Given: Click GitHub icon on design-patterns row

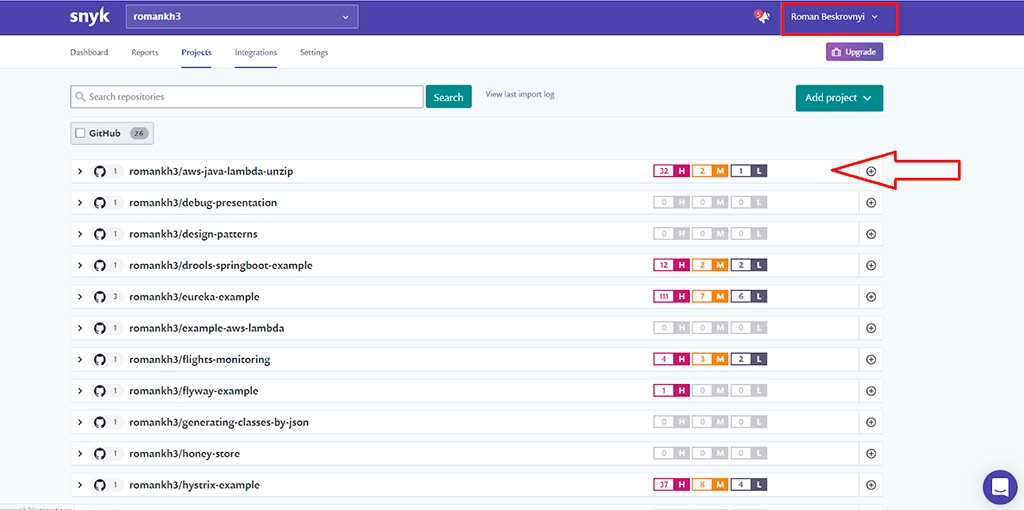Looking at the screenshot, I should (x=99, y=234).
